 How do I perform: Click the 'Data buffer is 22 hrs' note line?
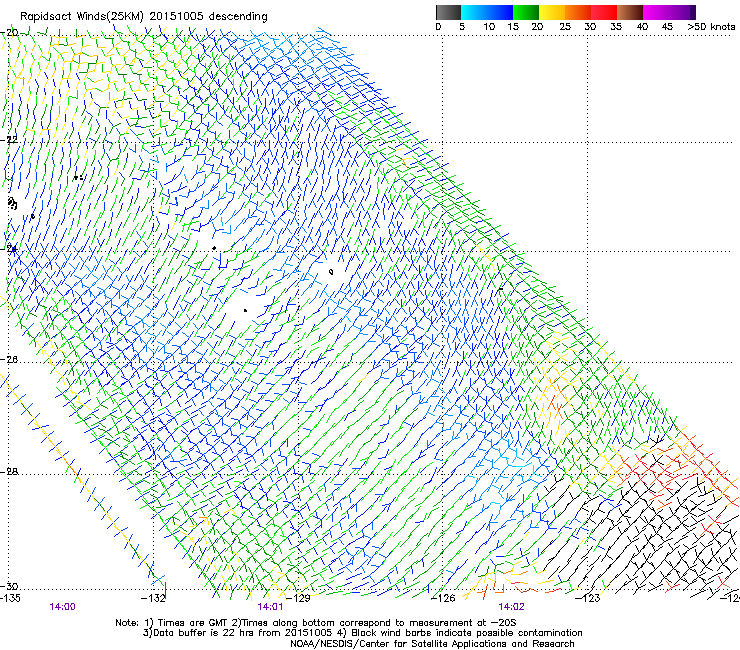362,633
